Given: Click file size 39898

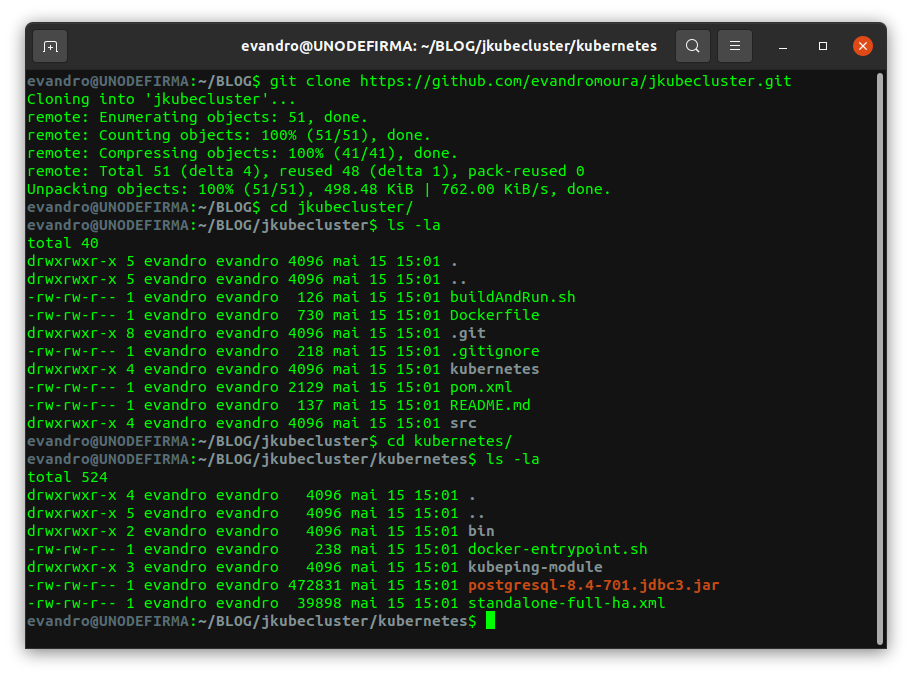Looking at the screenshot, I should tap(319, 603).
